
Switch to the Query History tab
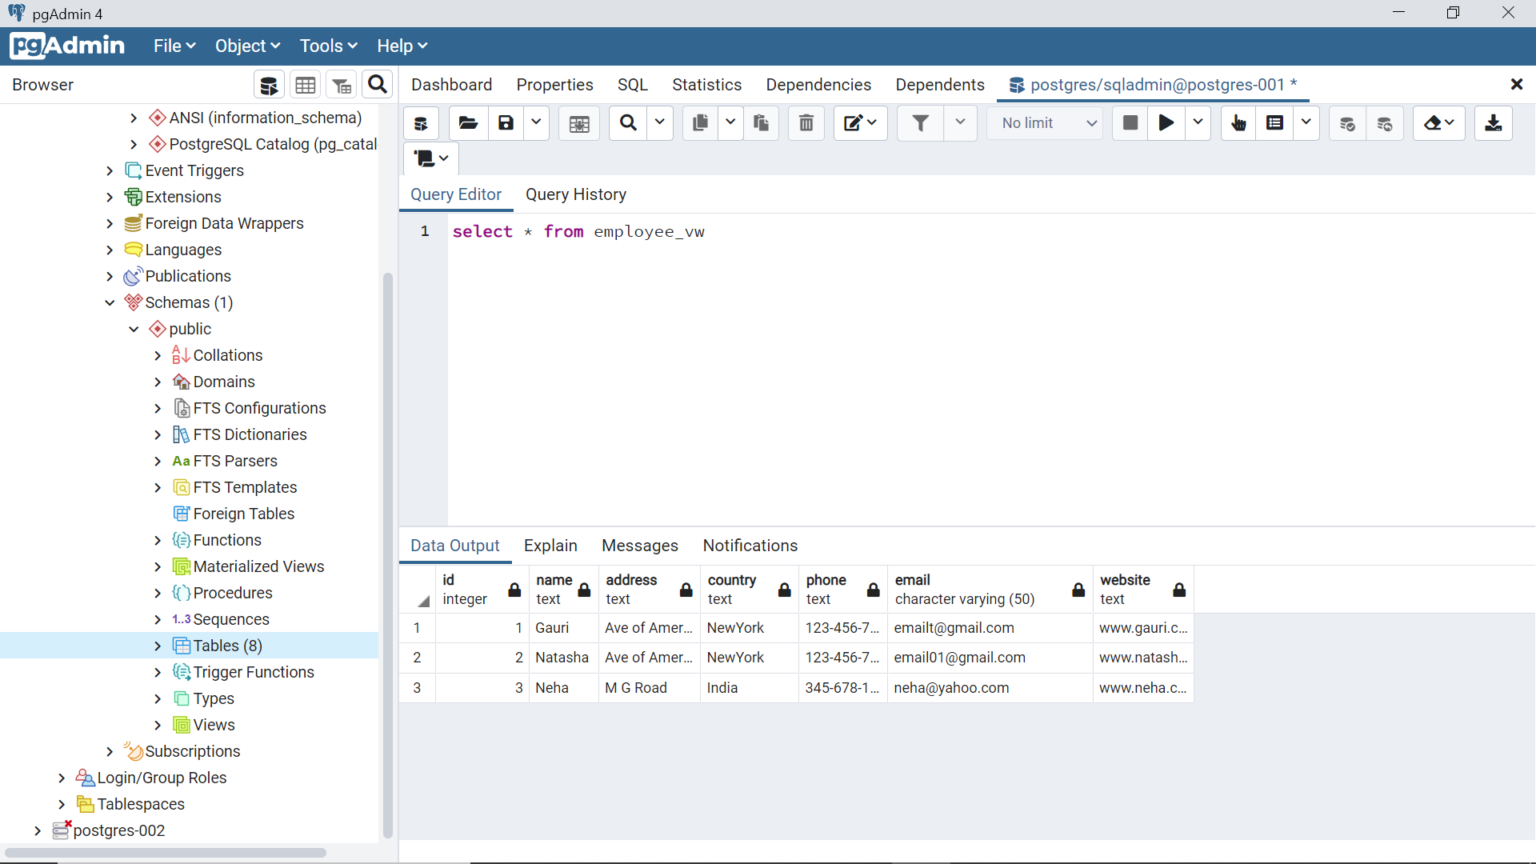coord(575,194)
